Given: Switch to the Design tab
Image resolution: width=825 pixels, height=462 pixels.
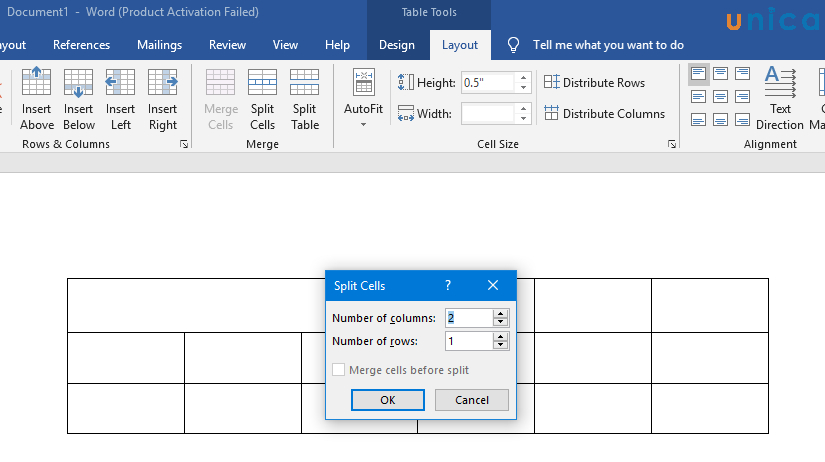Looking at the screenshot, I should point(397,45).
